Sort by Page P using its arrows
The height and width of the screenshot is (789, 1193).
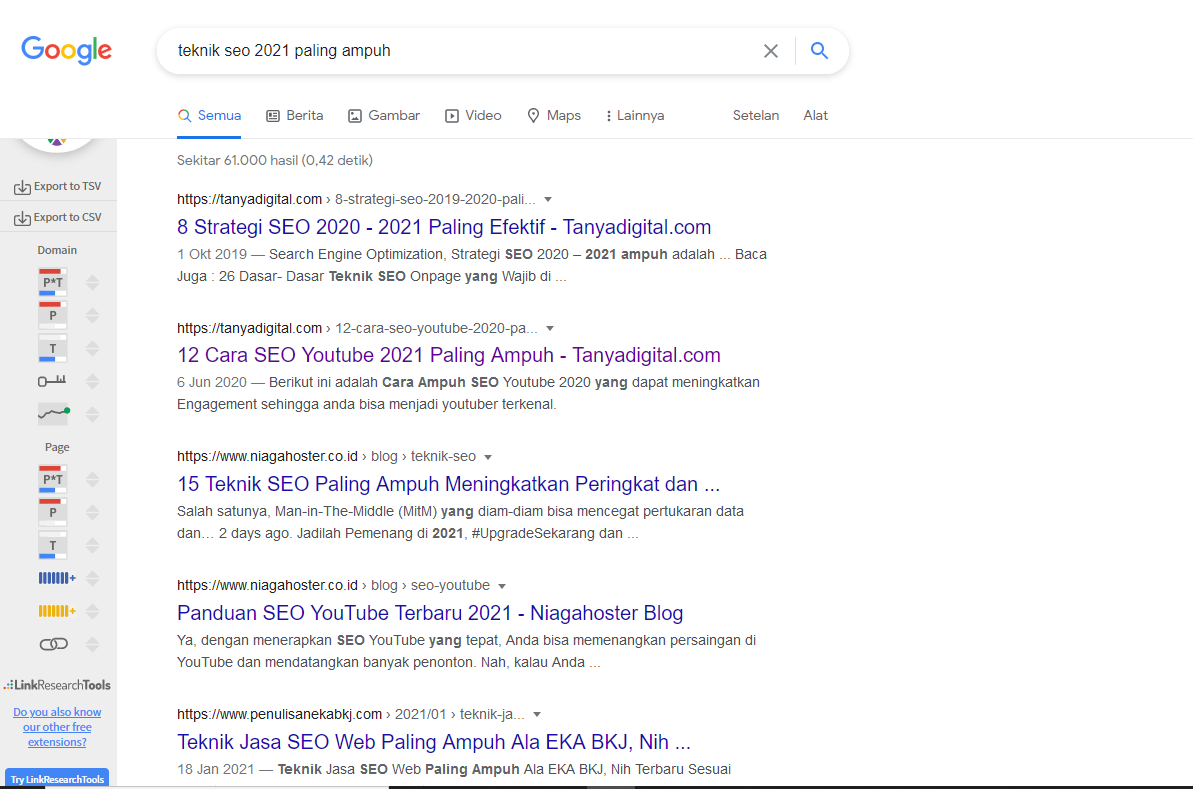[93, 512]
